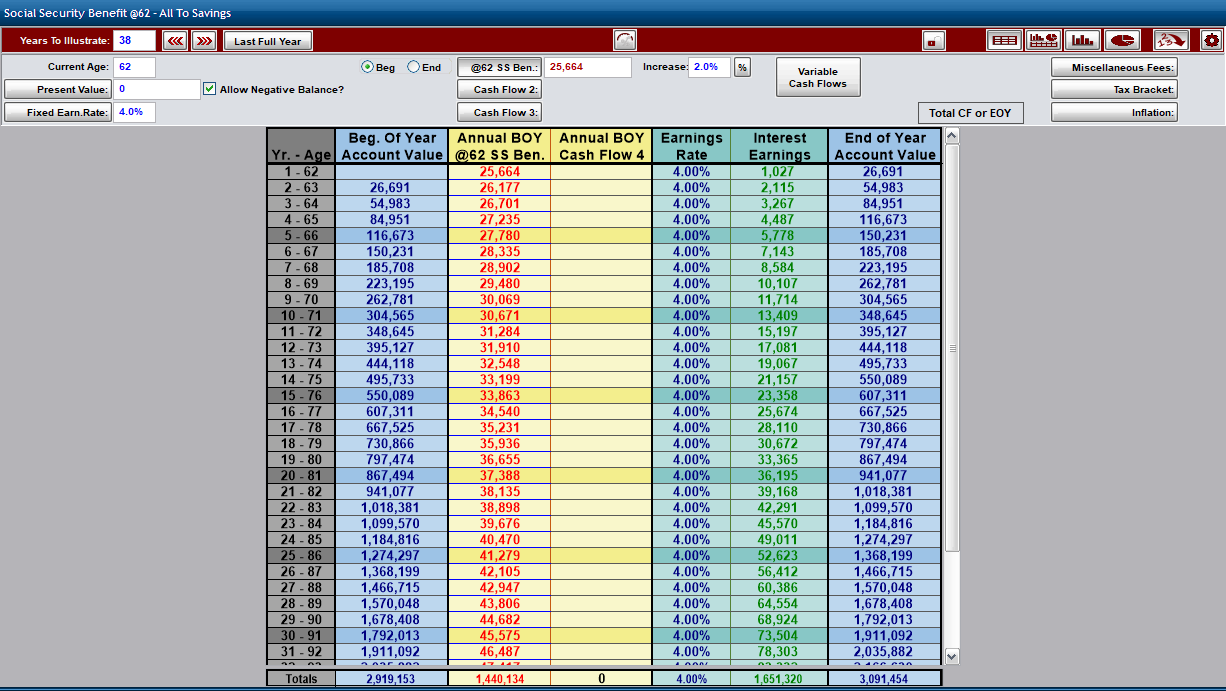Click the Annual BOY Cash Flow 4 header

click(601, 146)
